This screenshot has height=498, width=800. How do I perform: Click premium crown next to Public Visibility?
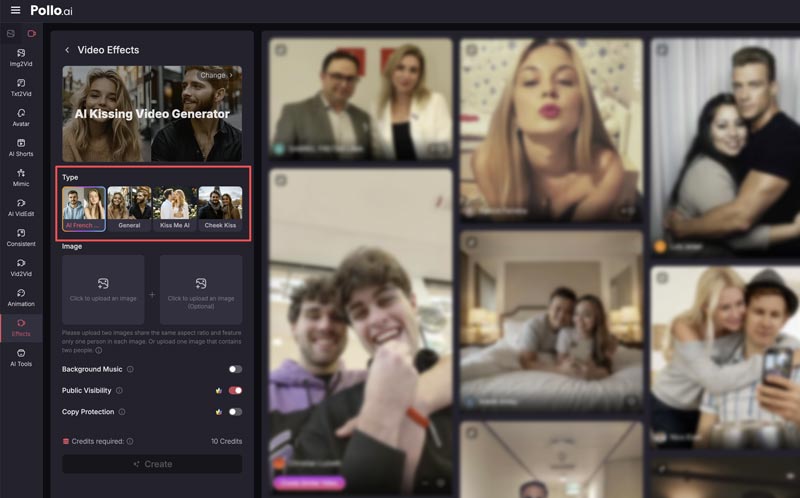point(219,390)
